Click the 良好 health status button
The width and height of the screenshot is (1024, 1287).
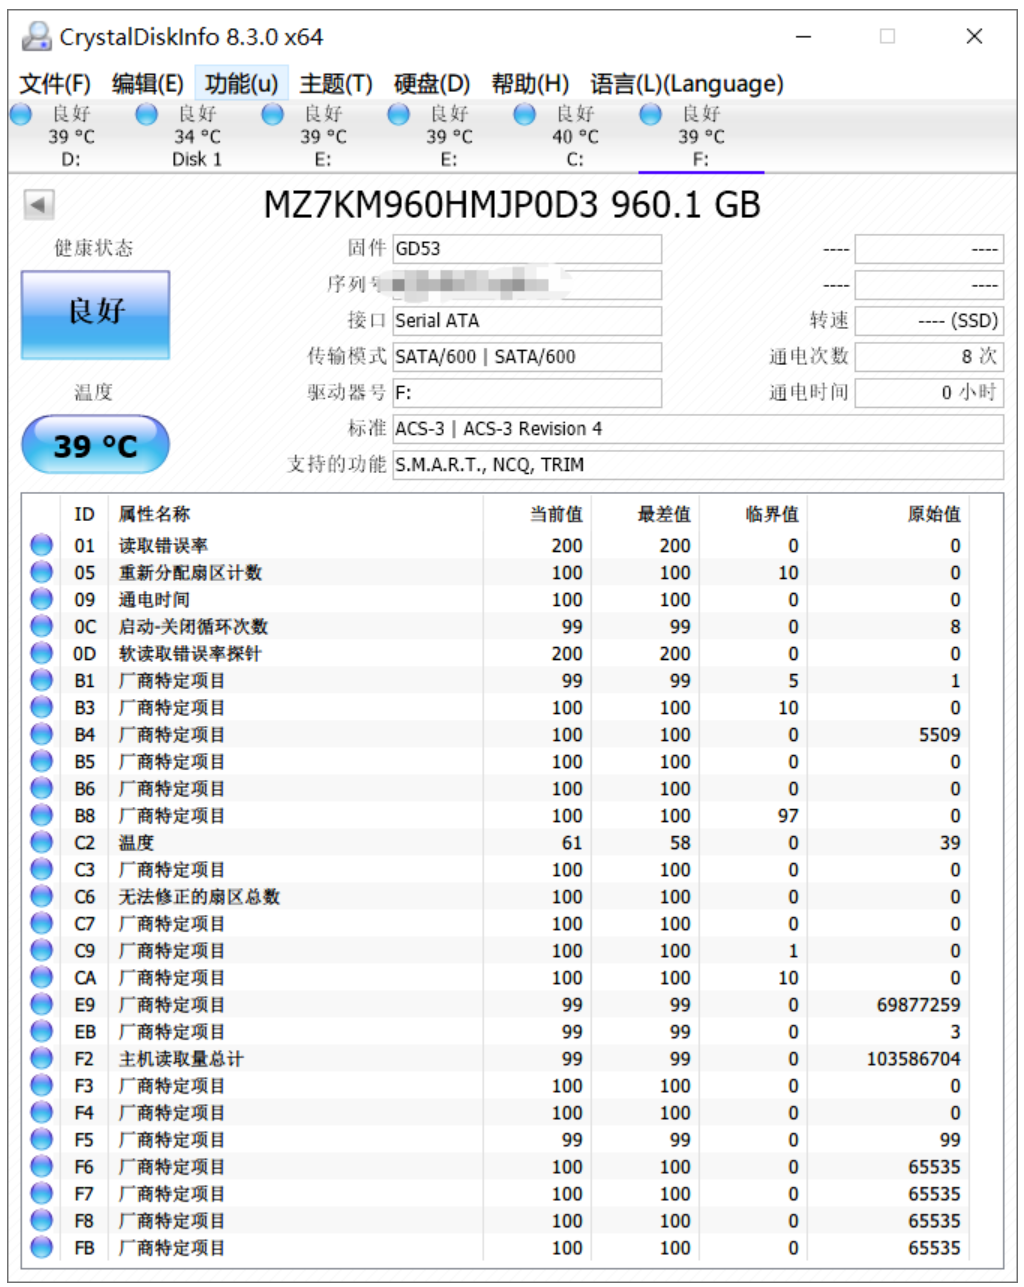[95, 315]
